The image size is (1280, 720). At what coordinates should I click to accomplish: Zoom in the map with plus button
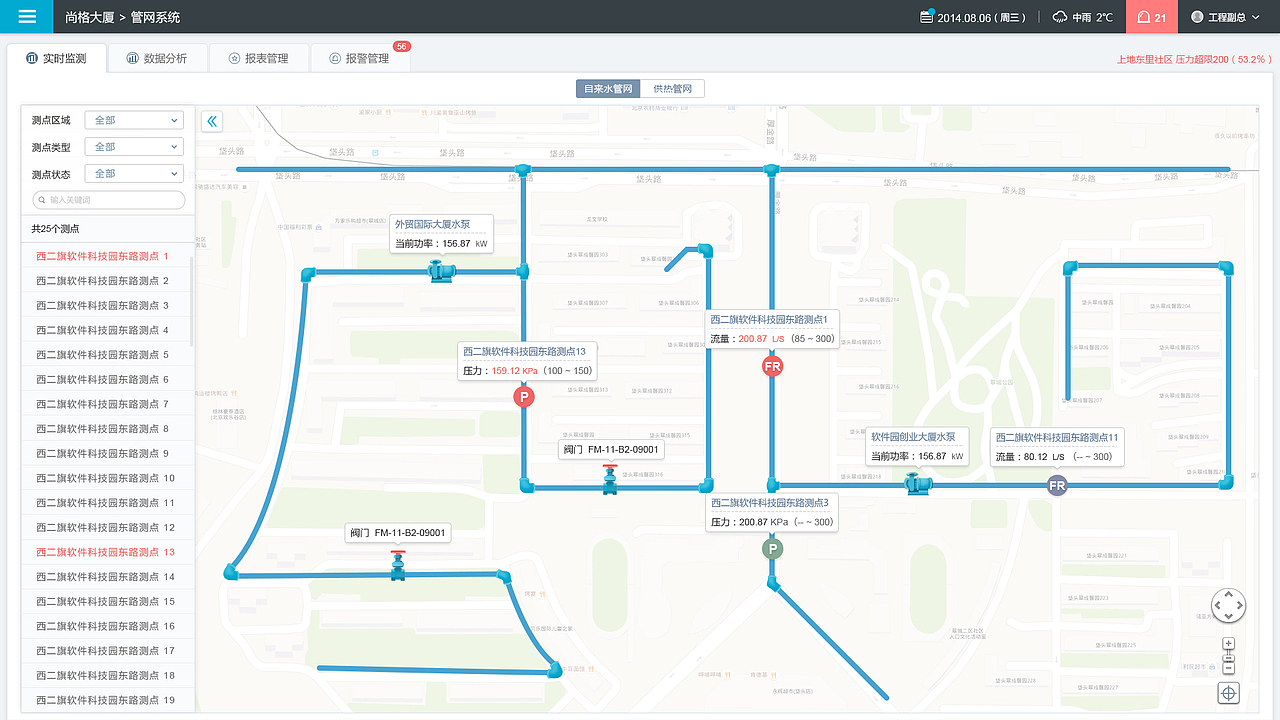point(1229,643)
